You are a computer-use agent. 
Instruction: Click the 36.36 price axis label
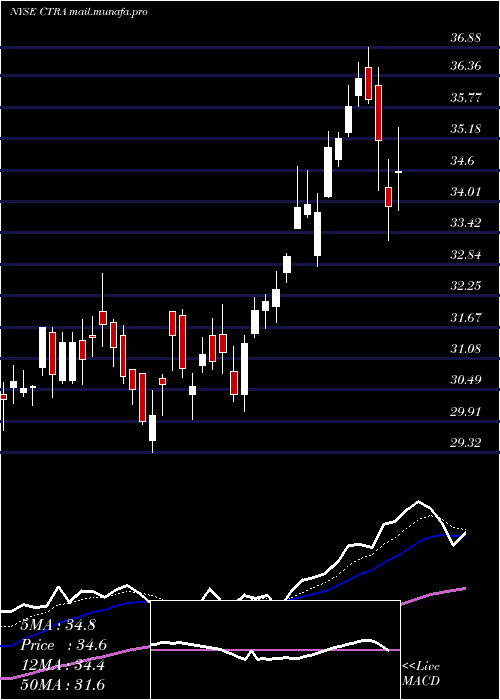[x=465, y=67]
